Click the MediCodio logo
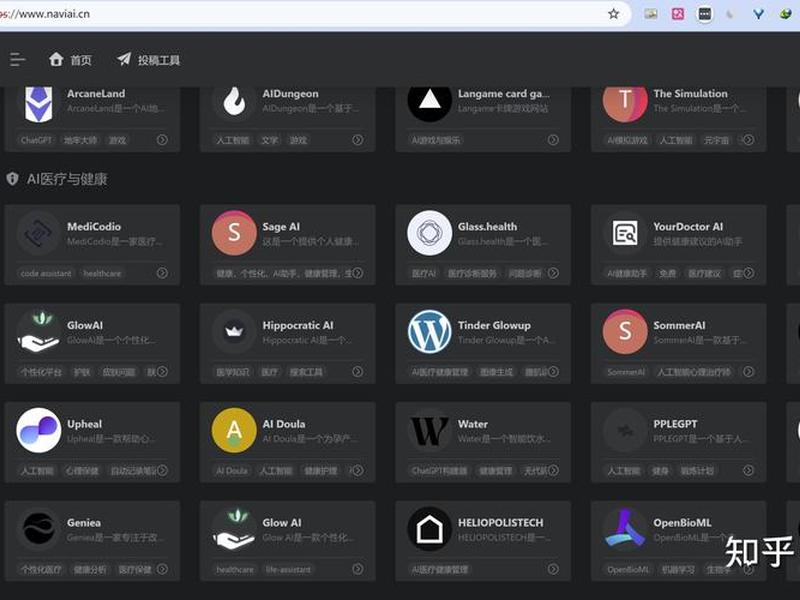 39,233
